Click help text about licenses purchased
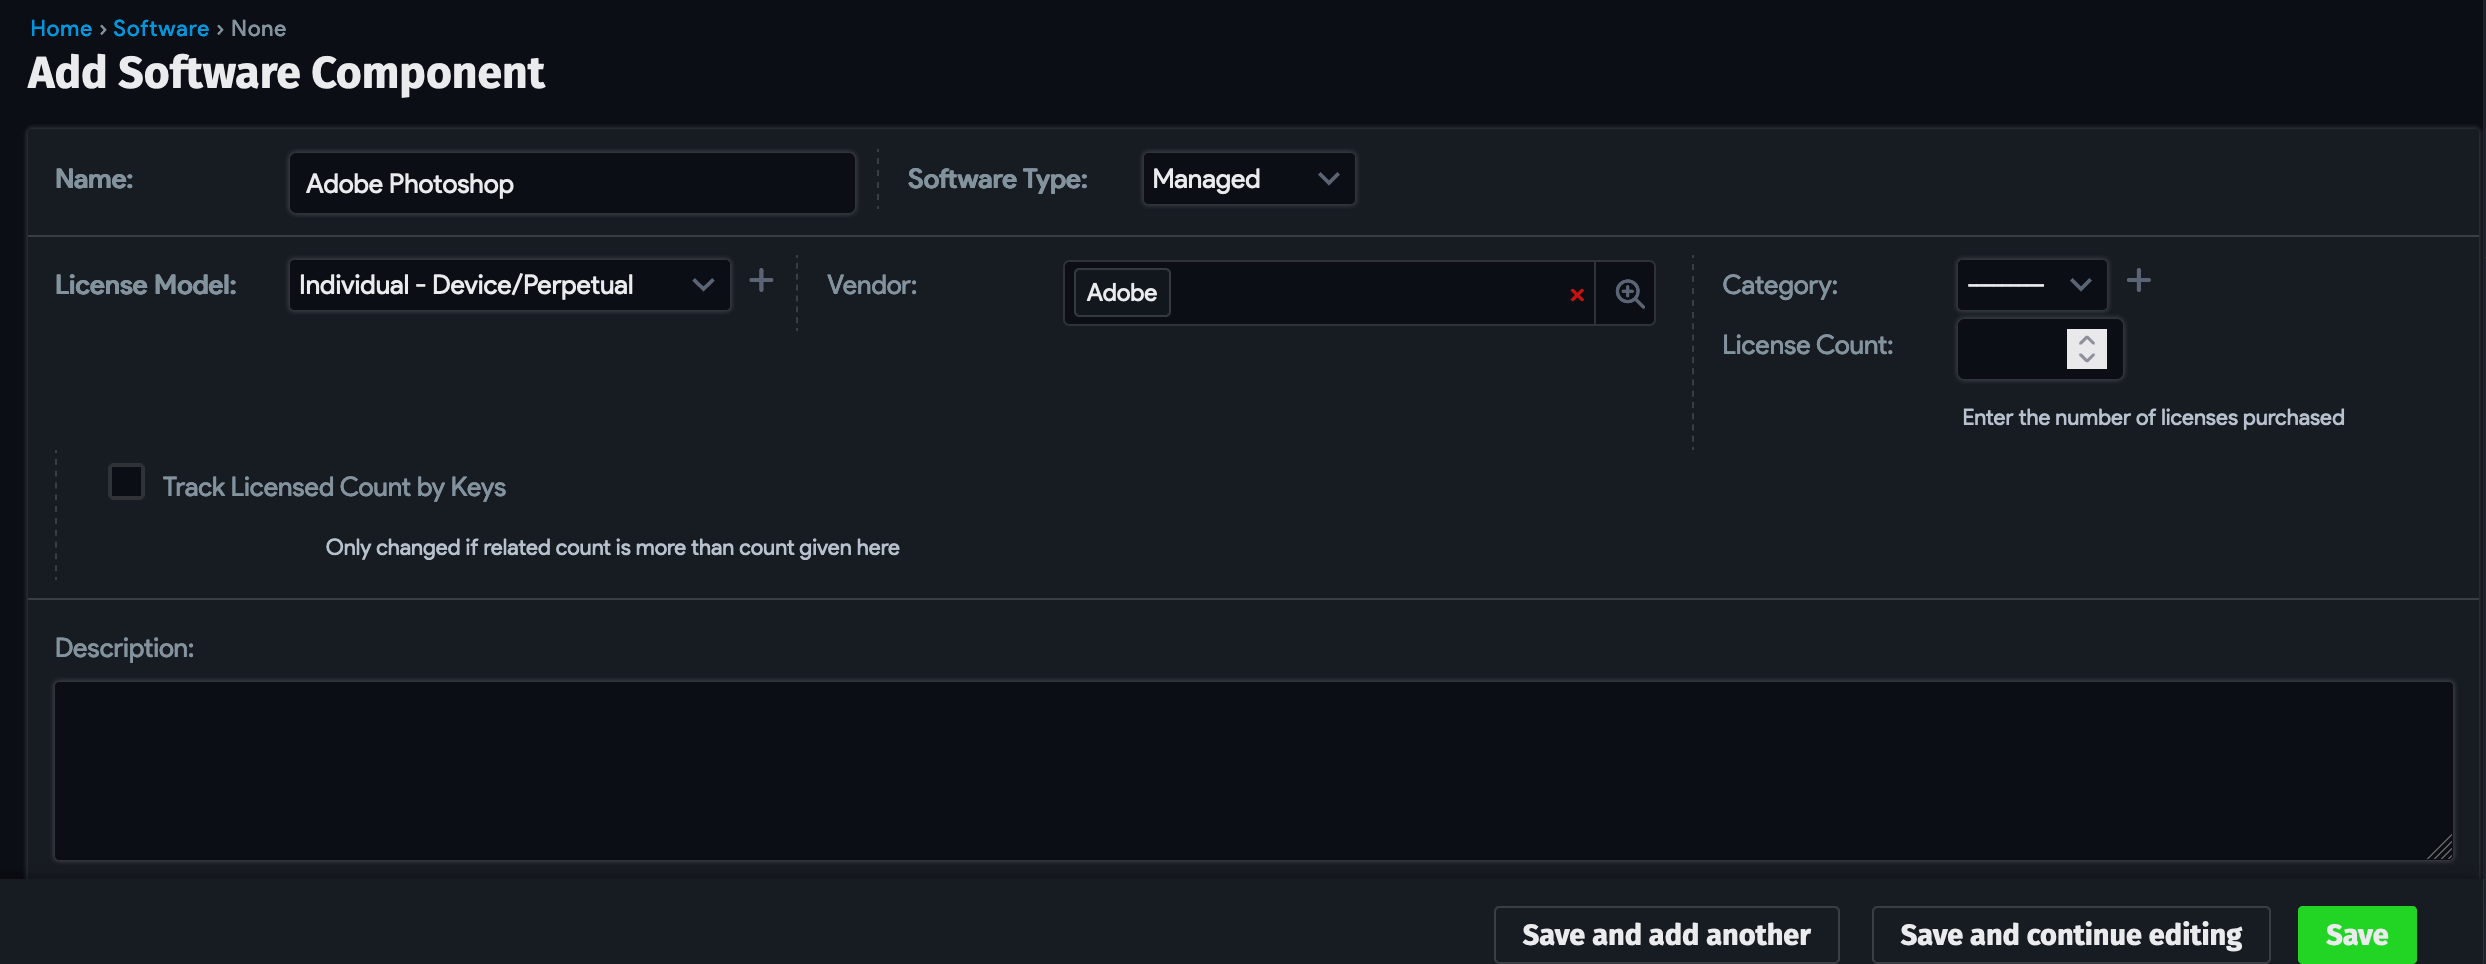Viewport: 2486px width, 964px height. [2153, 417]
